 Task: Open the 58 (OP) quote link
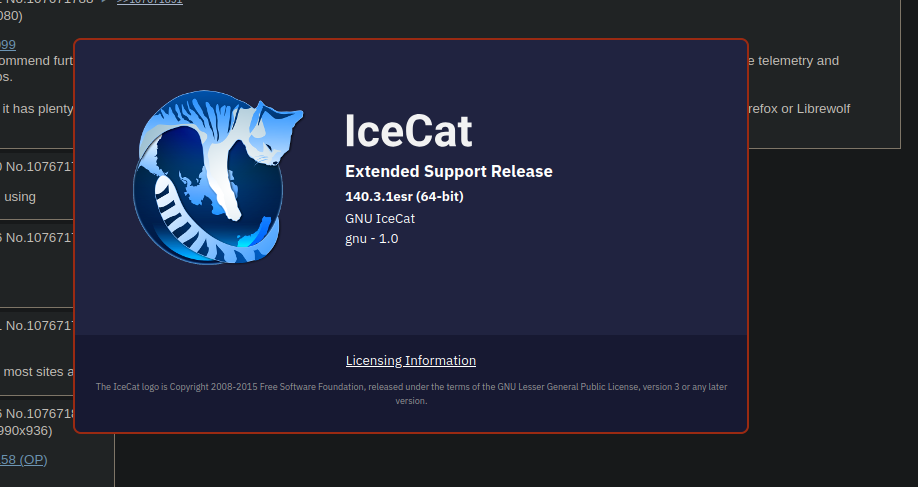coord(23,460)
